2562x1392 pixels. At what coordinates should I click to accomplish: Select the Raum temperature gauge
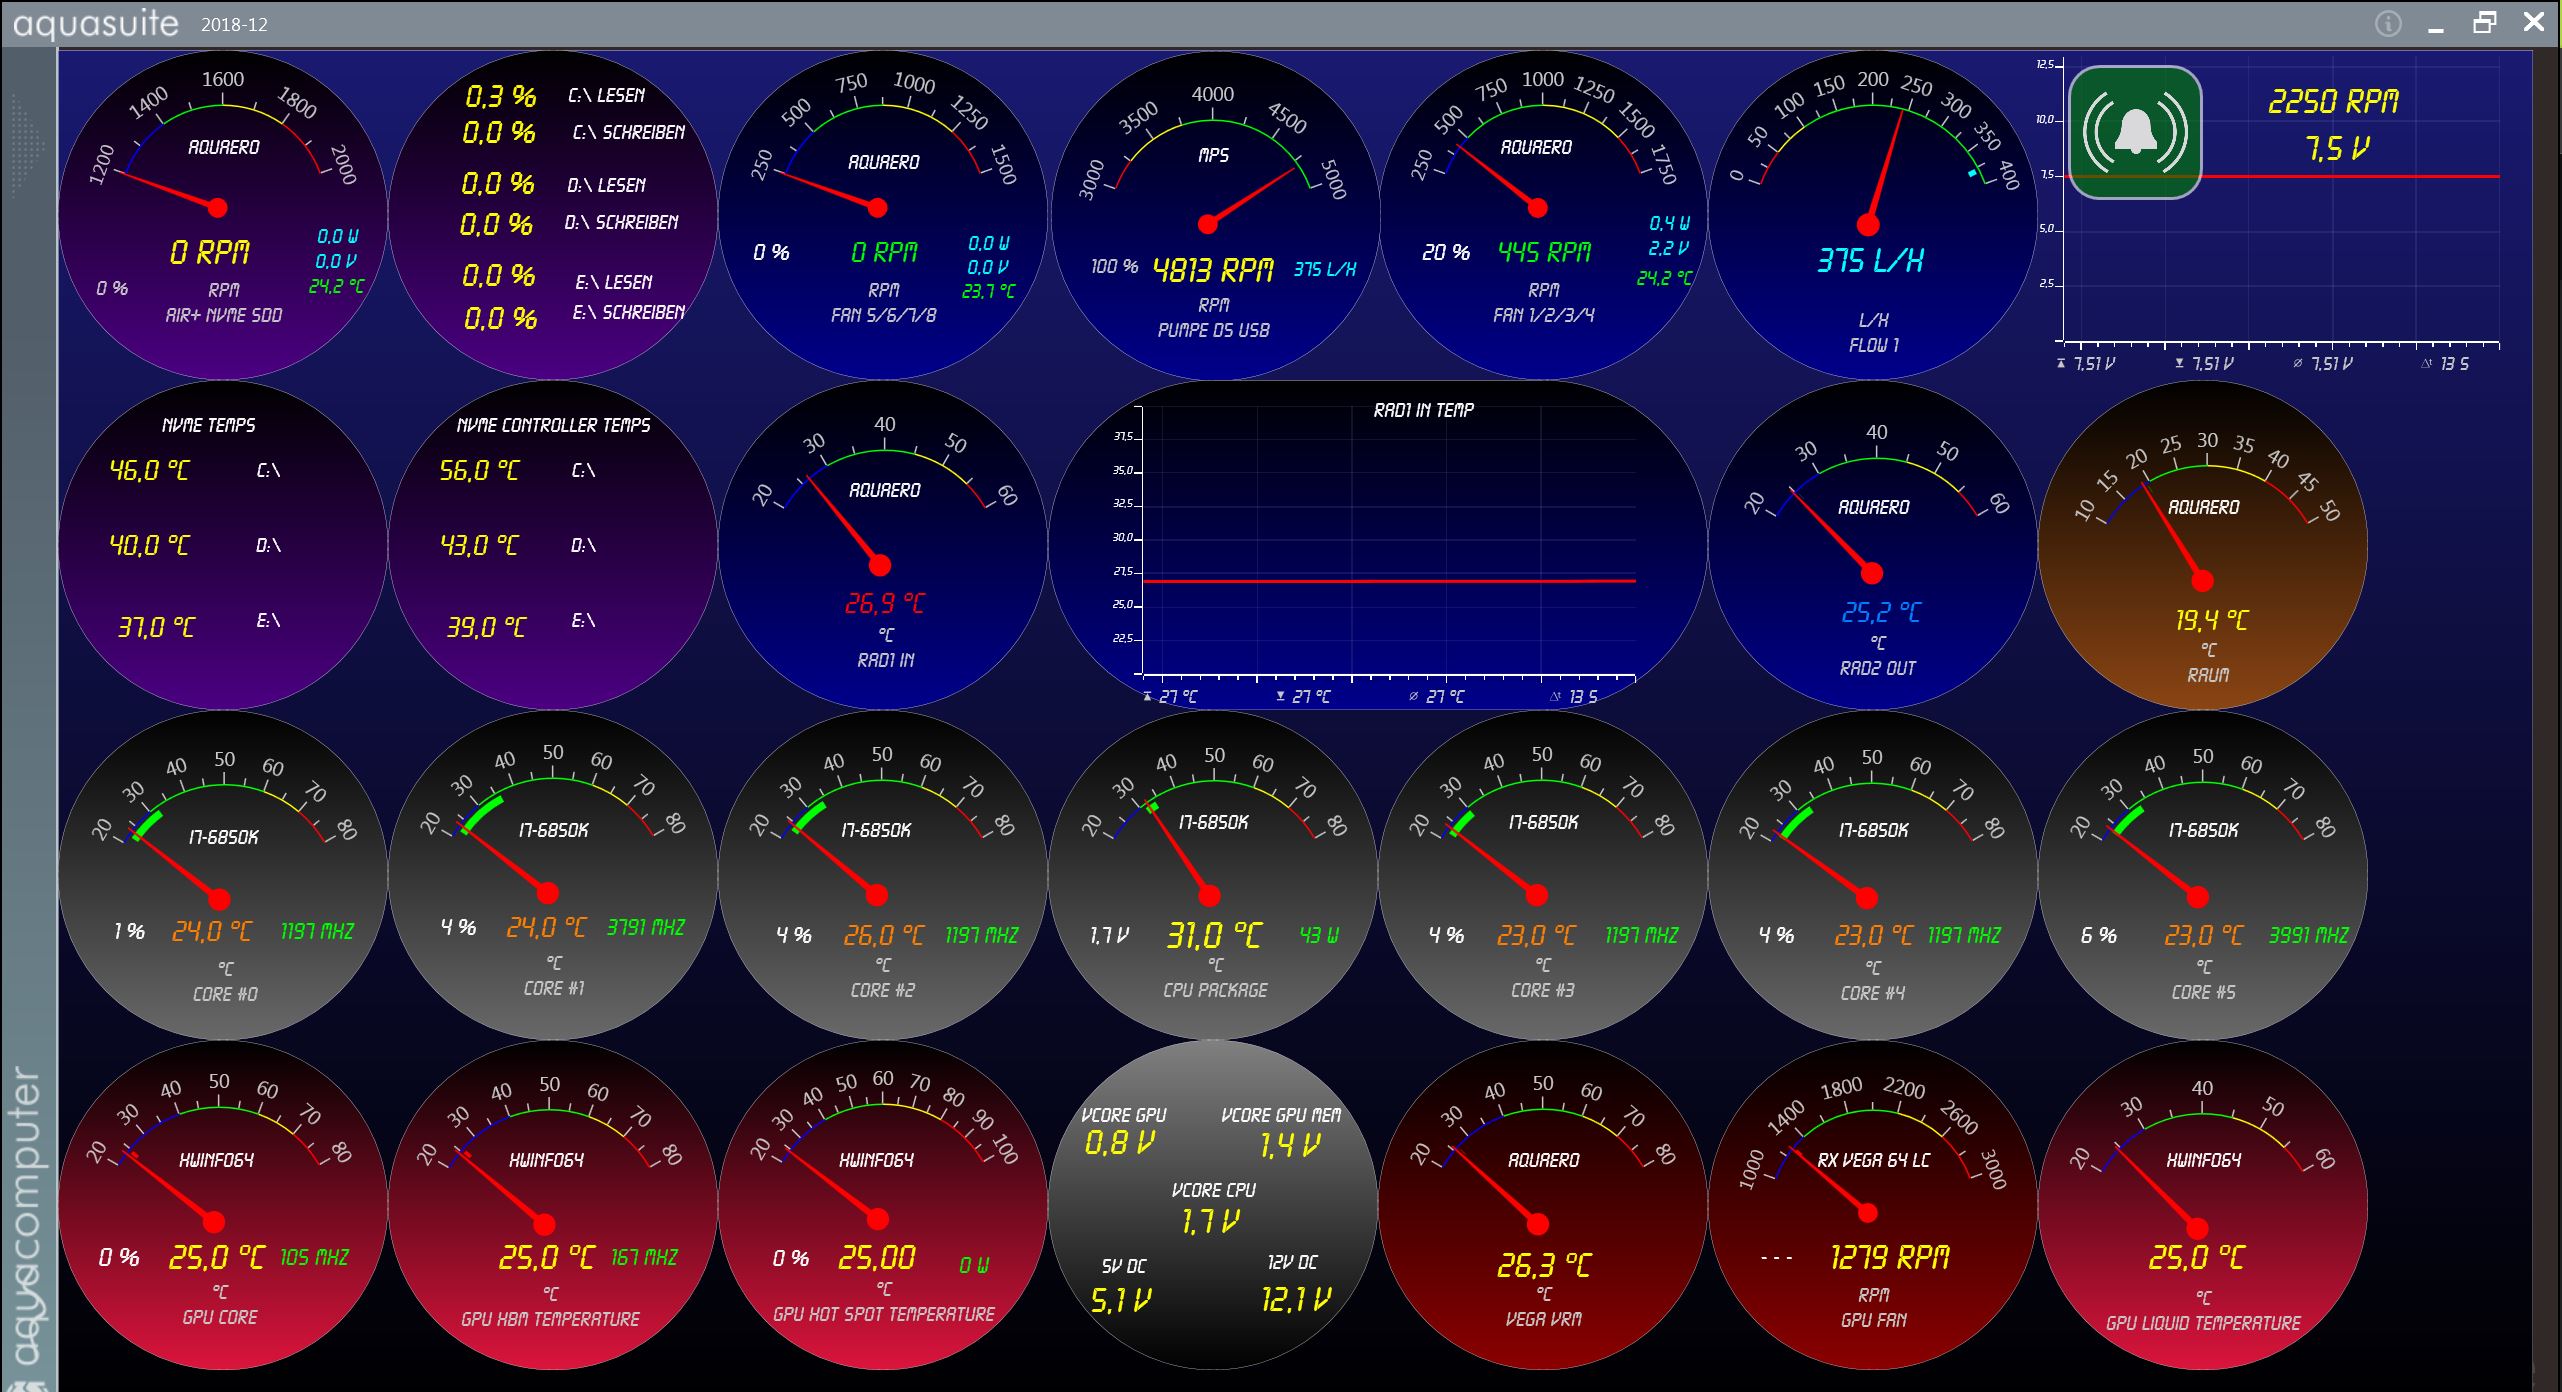tap(2202, 545)
